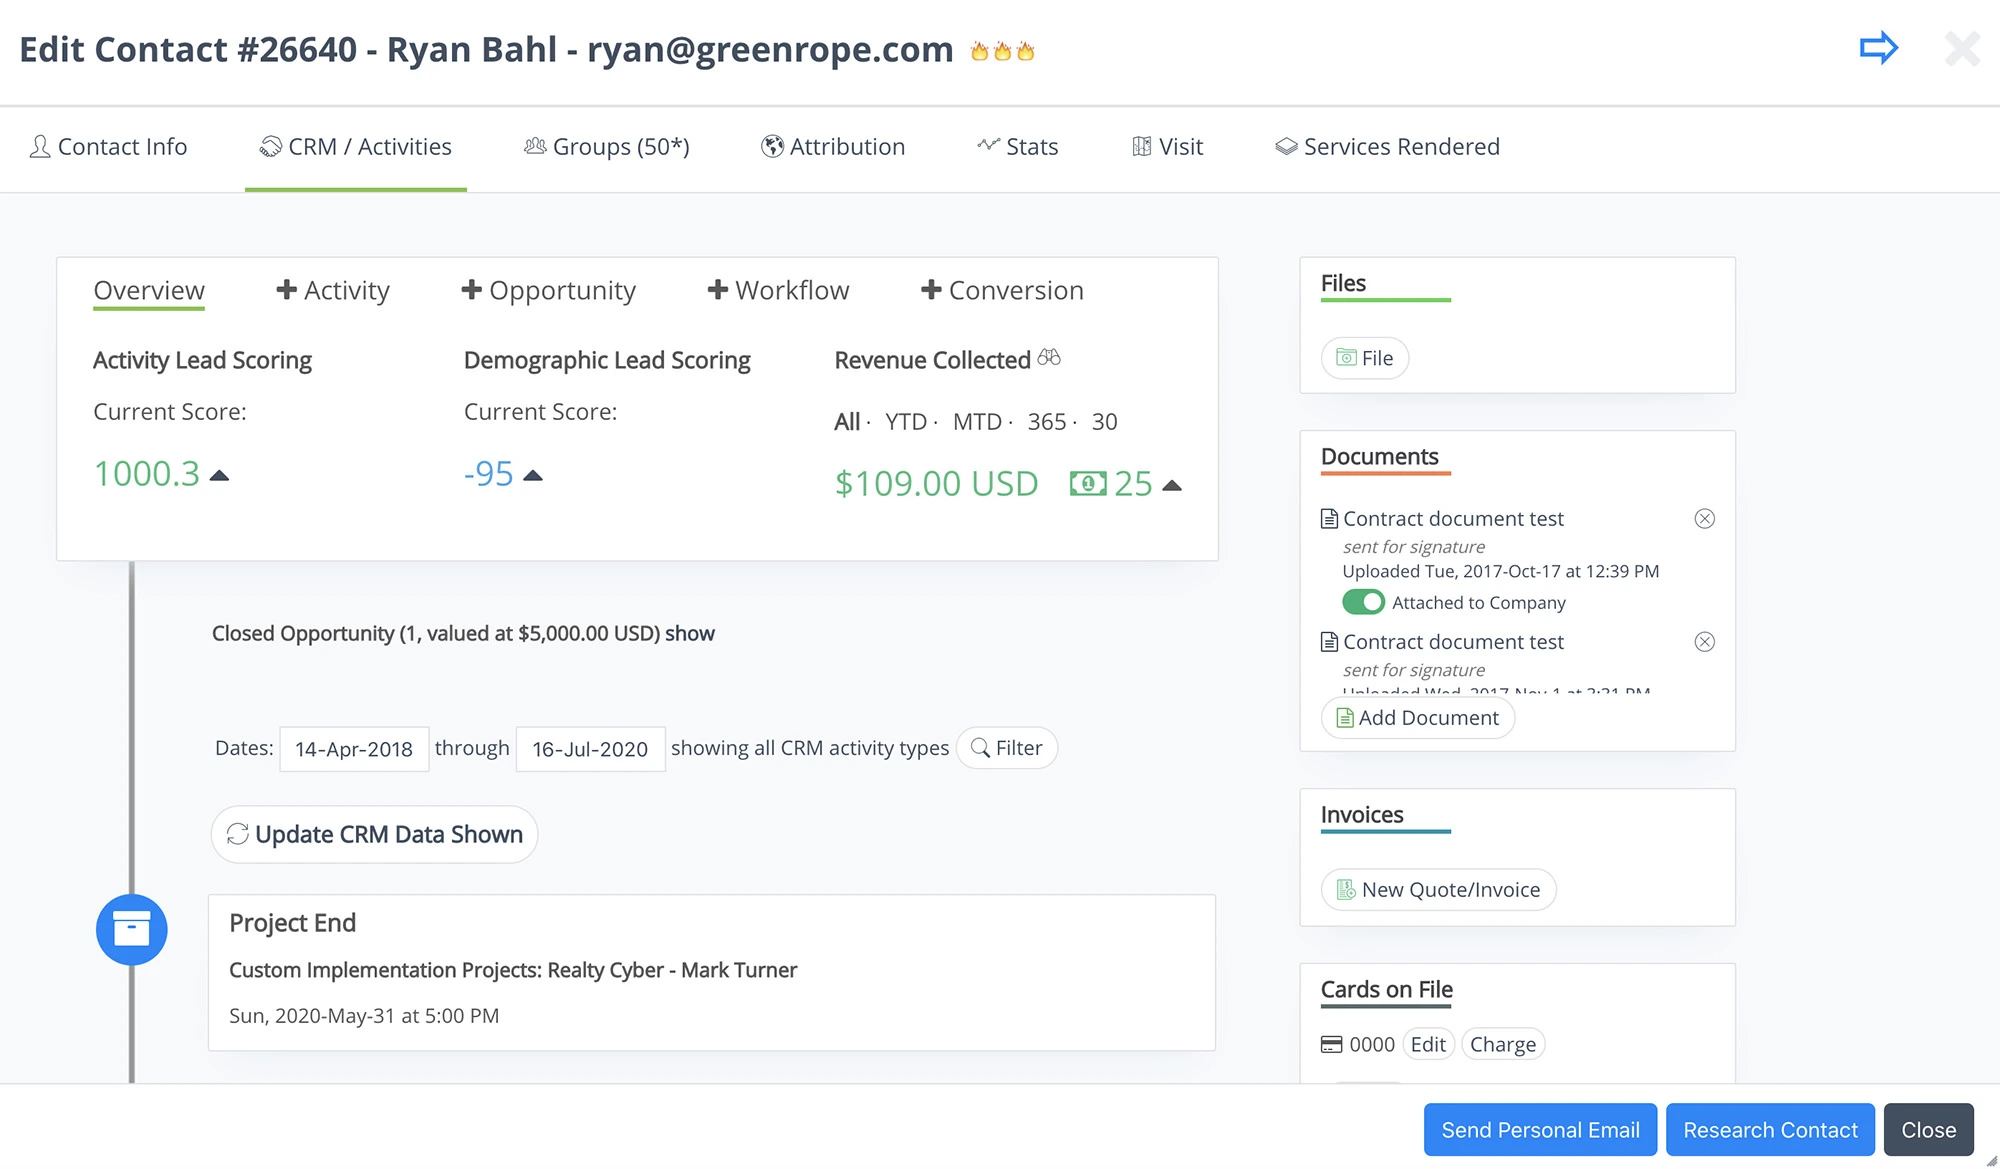Click the New Quote/Invoice button
Viewport: 2000px width, 1169px height.
click(x=1439, y=890)
